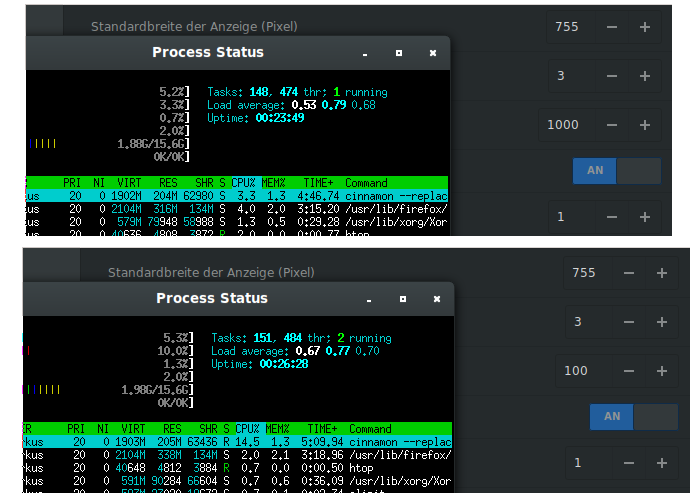Viewport: 700px width, 500px height.
Task: Select the cinnamon process row with time 5:09.94
Action: pyautogui.click(x=238, y=442)
